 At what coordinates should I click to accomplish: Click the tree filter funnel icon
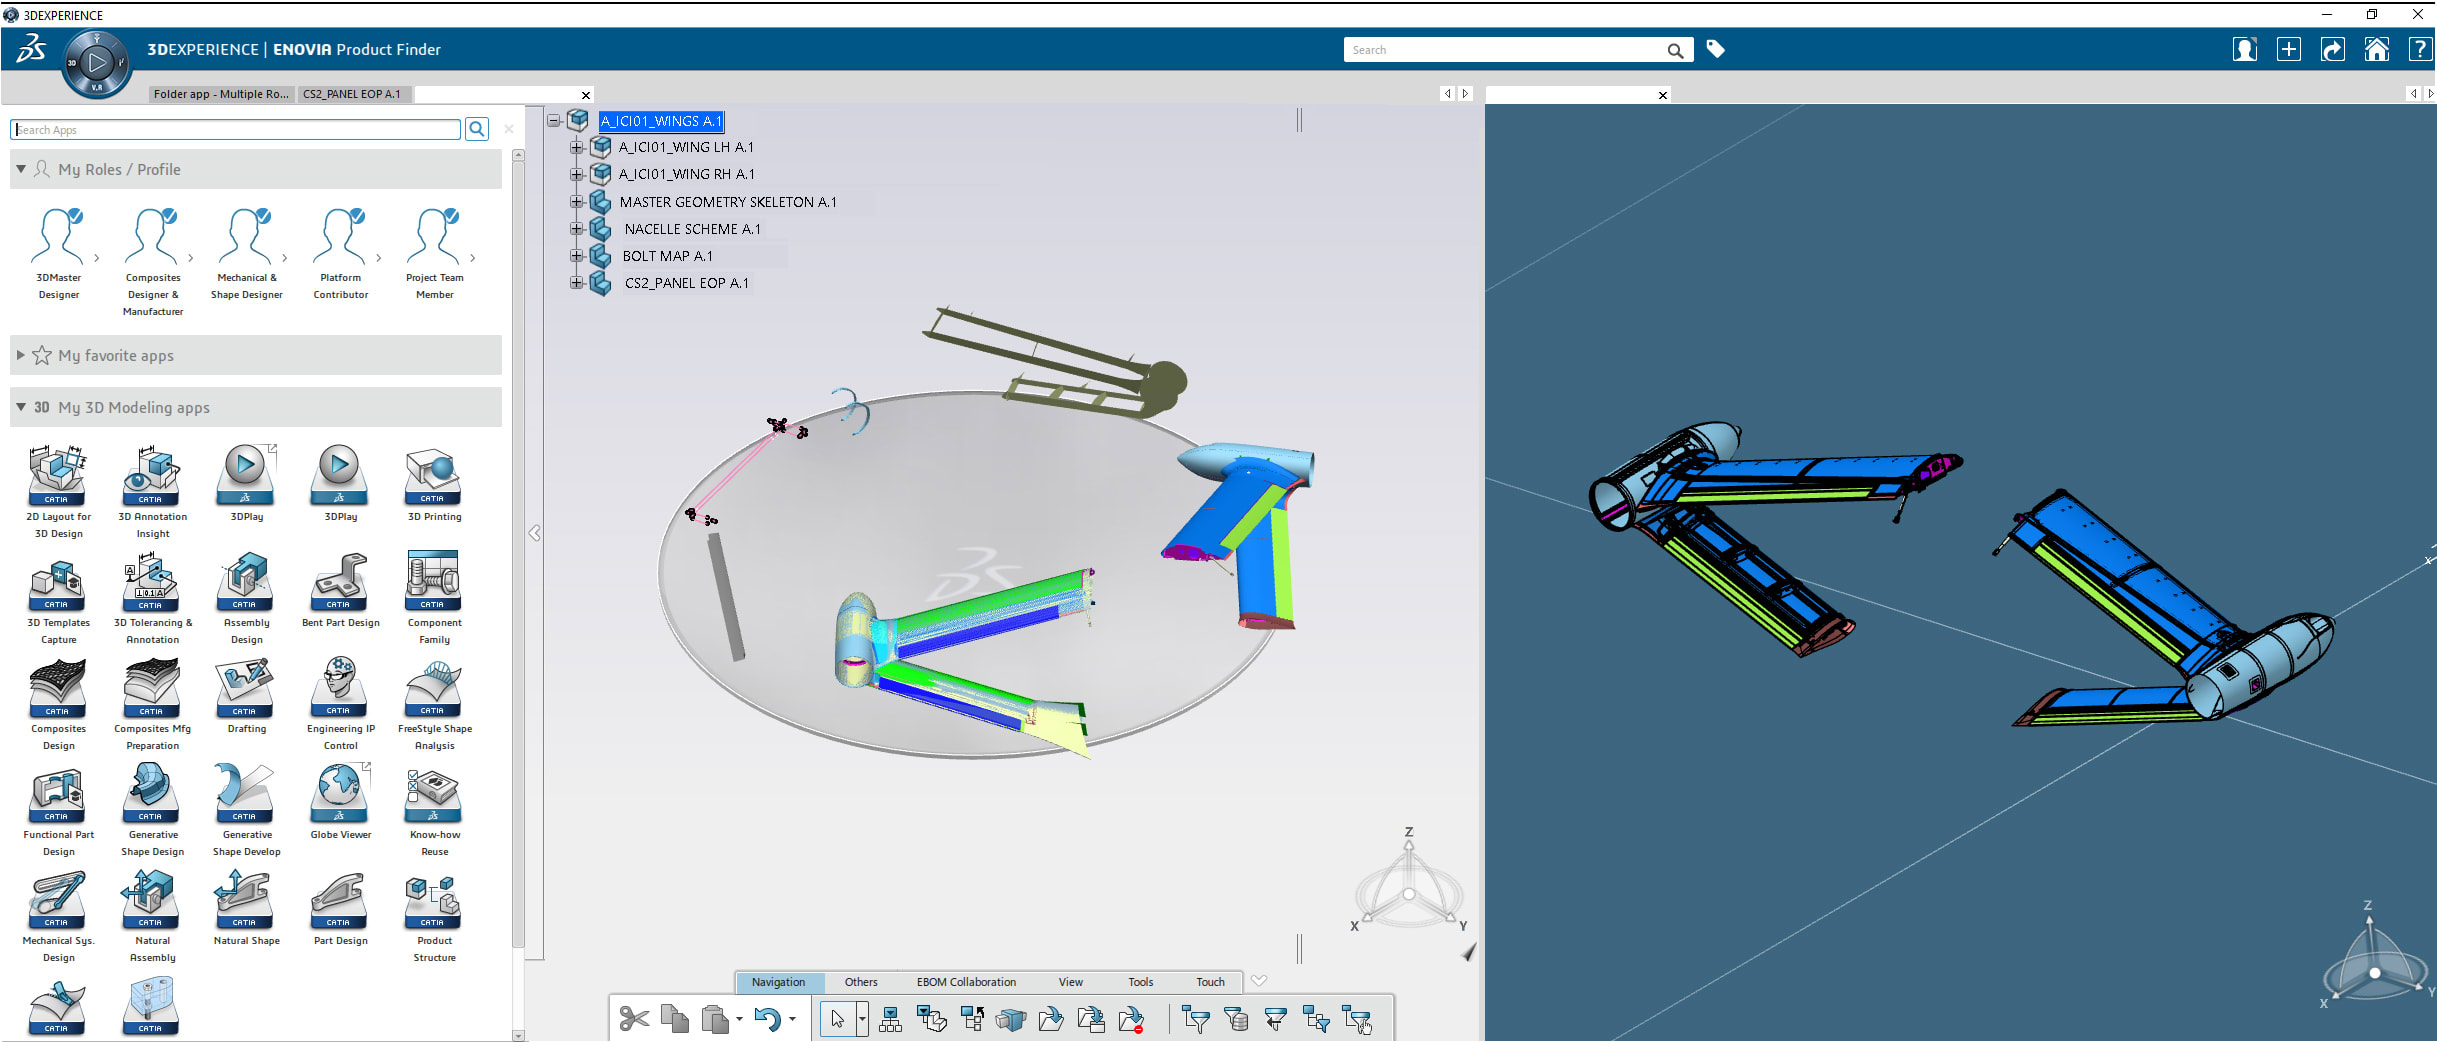click(x=1196, y=1019)
